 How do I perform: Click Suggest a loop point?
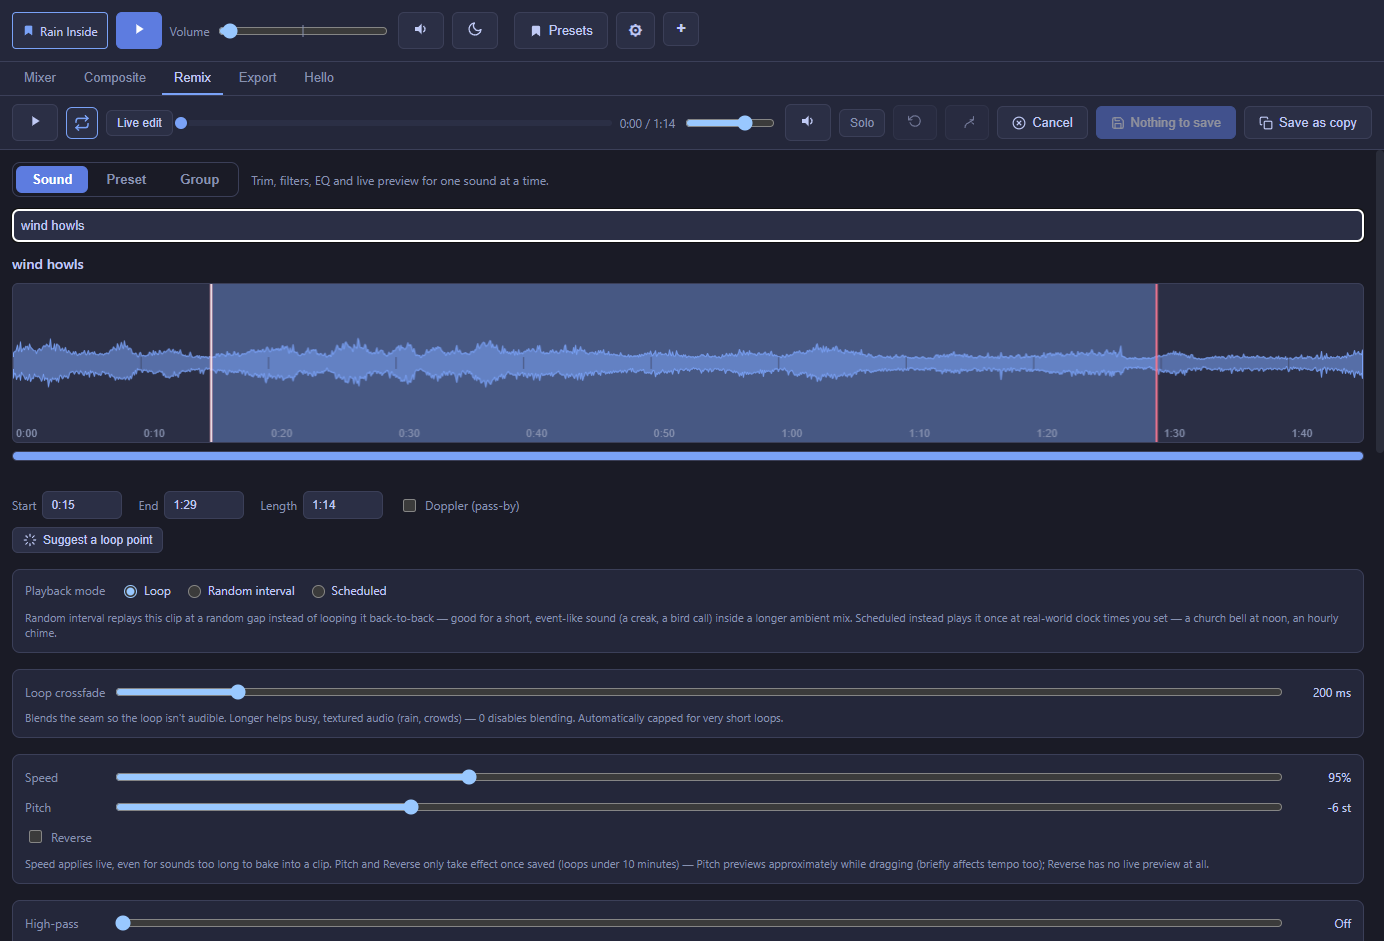tap(88, 540)
